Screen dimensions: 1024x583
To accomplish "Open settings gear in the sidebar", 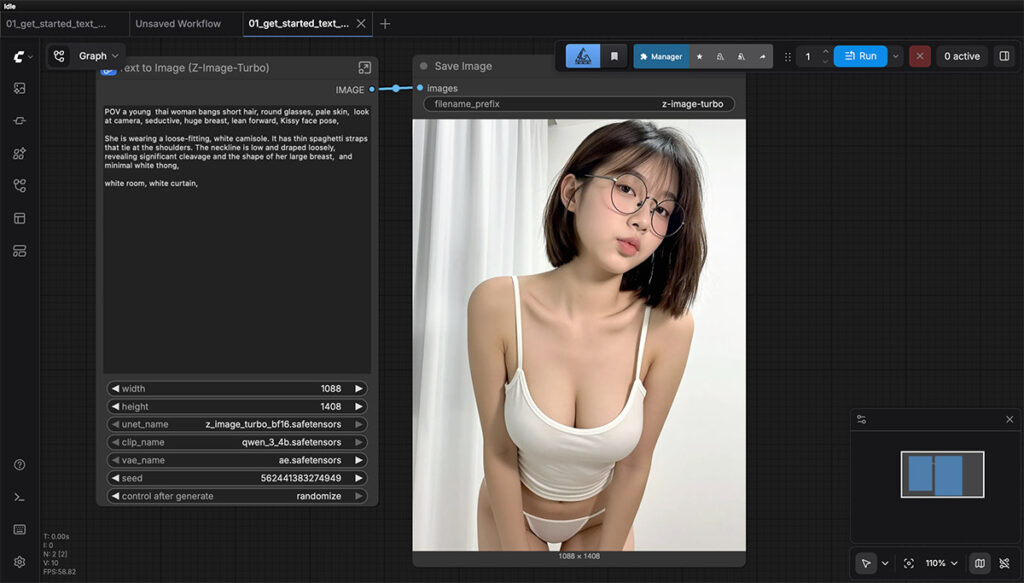I will click(20, 562).
